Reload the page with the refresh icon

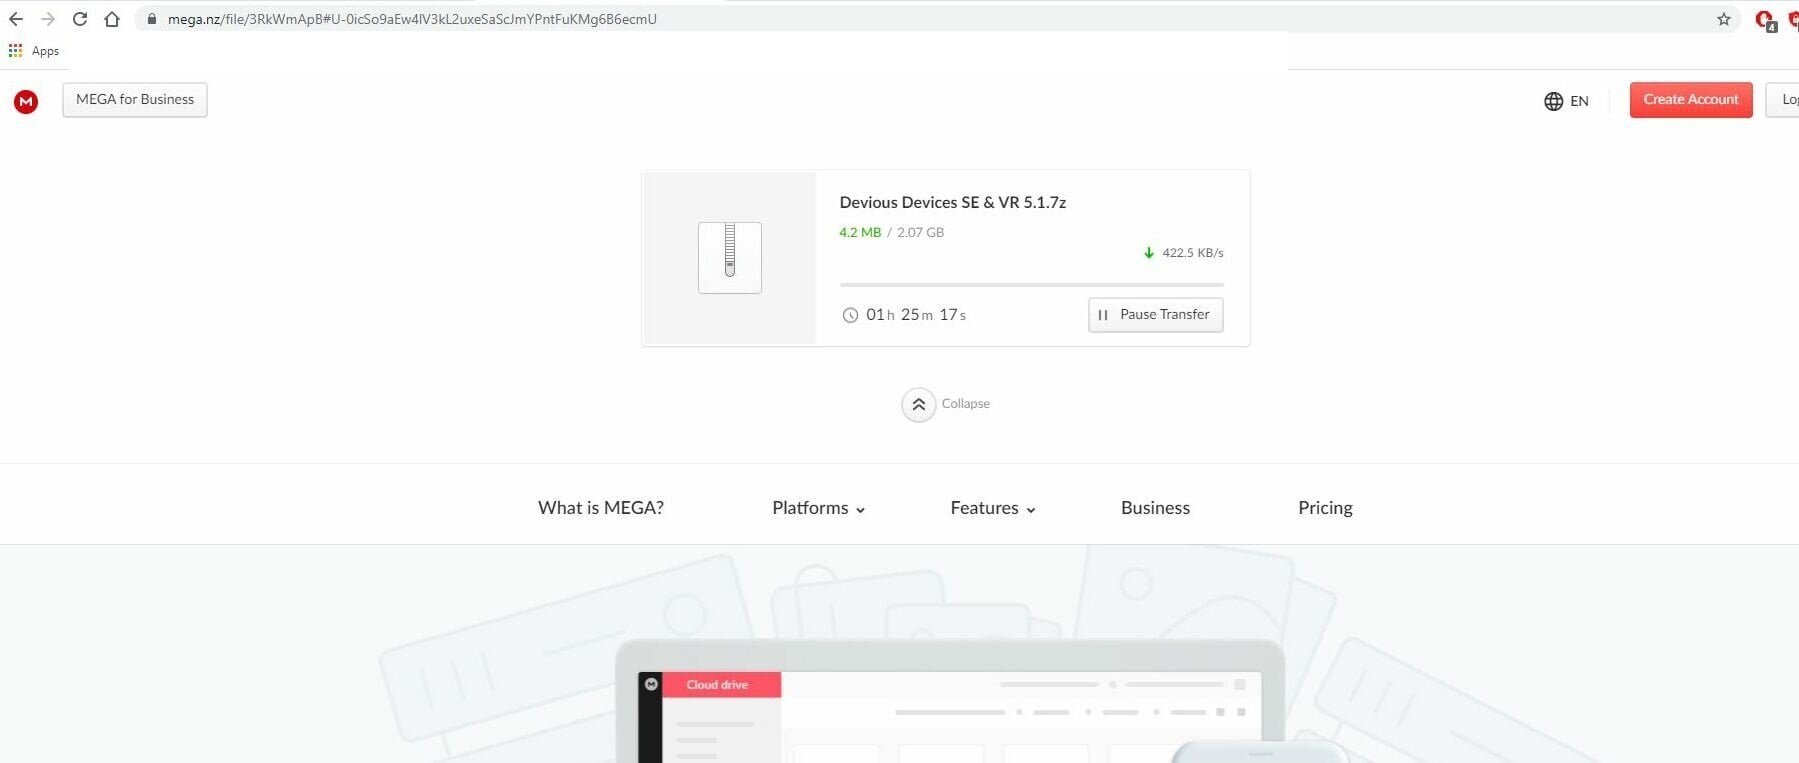click(80, 19)
